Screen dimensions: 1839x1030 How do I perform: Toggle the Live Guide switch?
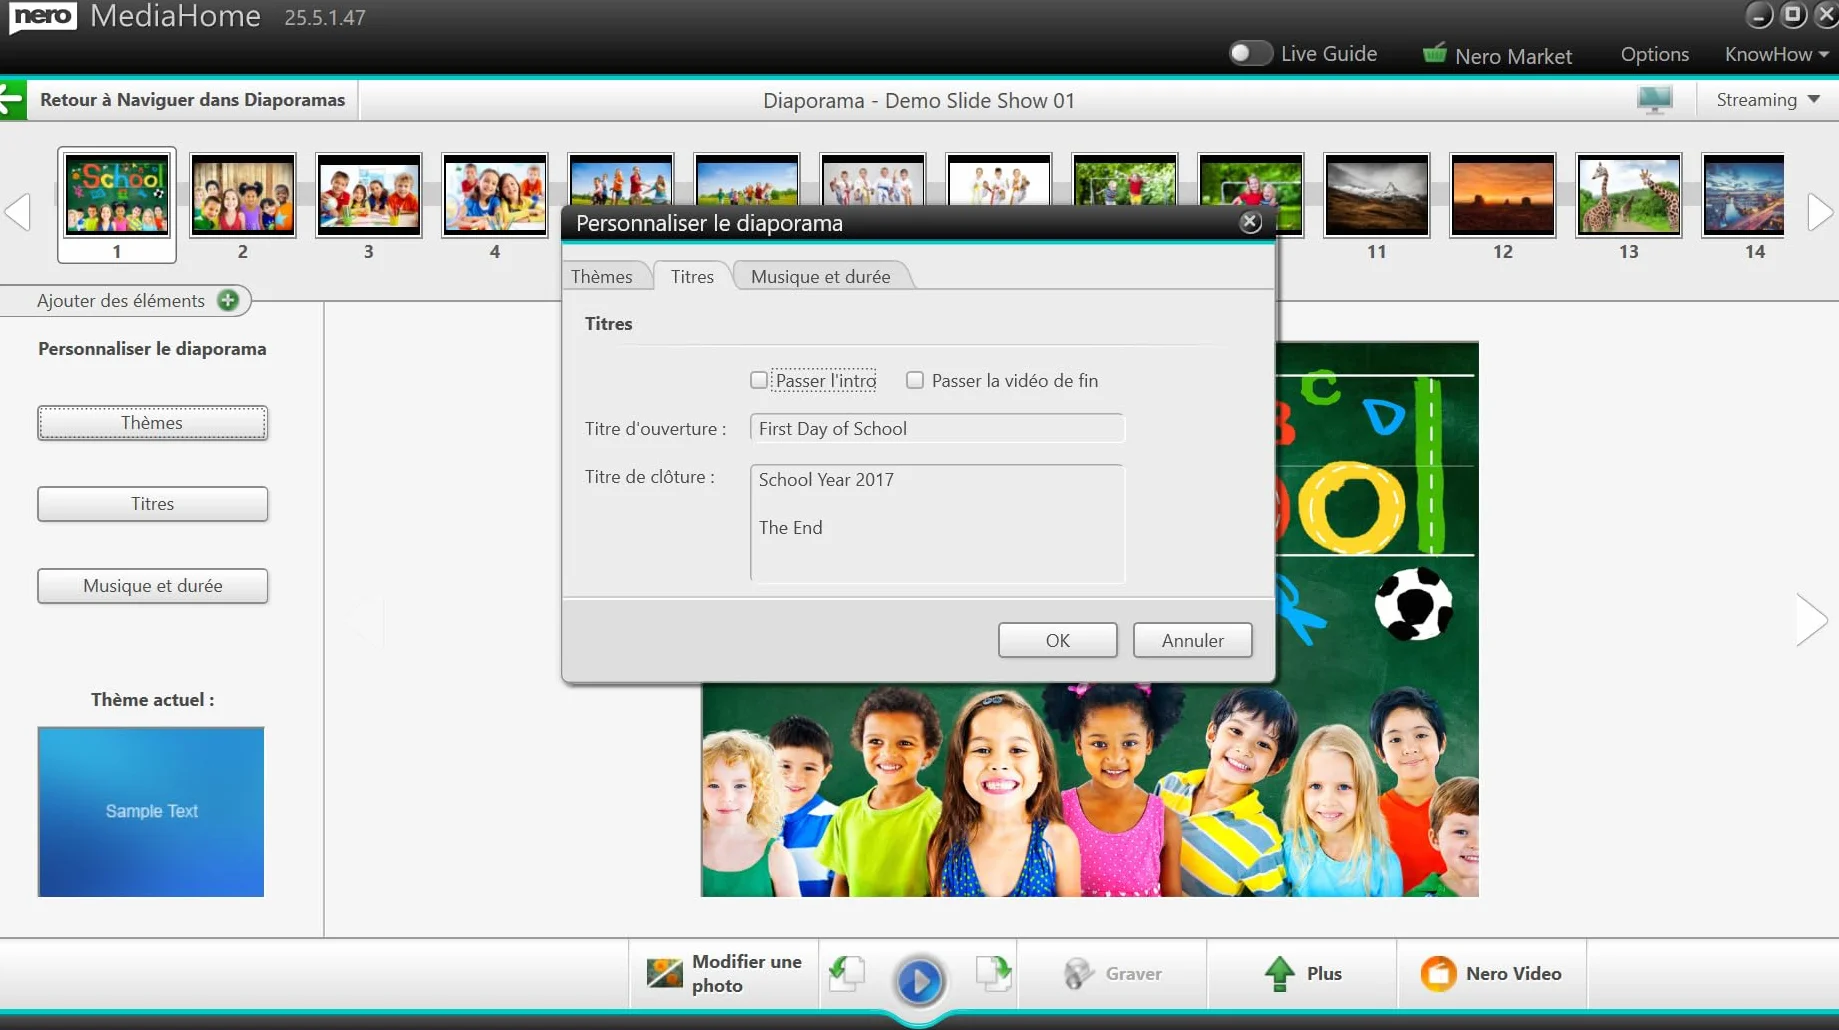point(1250,53)
